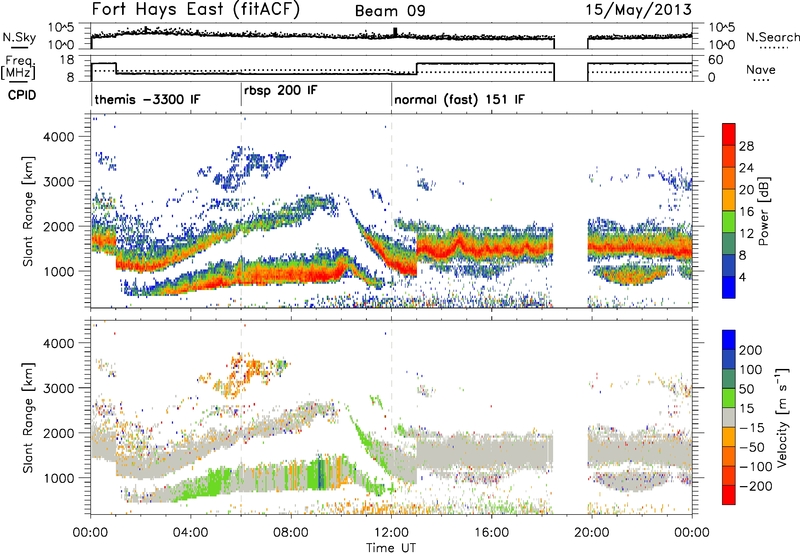Click the "Velocity [m s-1]" color bar title
This screenshot has height=554, width=800.
pyautogui.click(x=783, y=417)
